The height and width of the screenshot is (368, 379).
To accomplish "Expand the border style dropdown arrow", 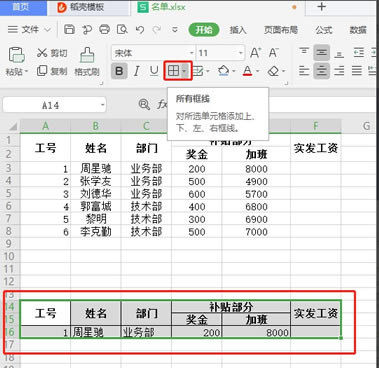I will pyautogui.click(x=185, y=71).
